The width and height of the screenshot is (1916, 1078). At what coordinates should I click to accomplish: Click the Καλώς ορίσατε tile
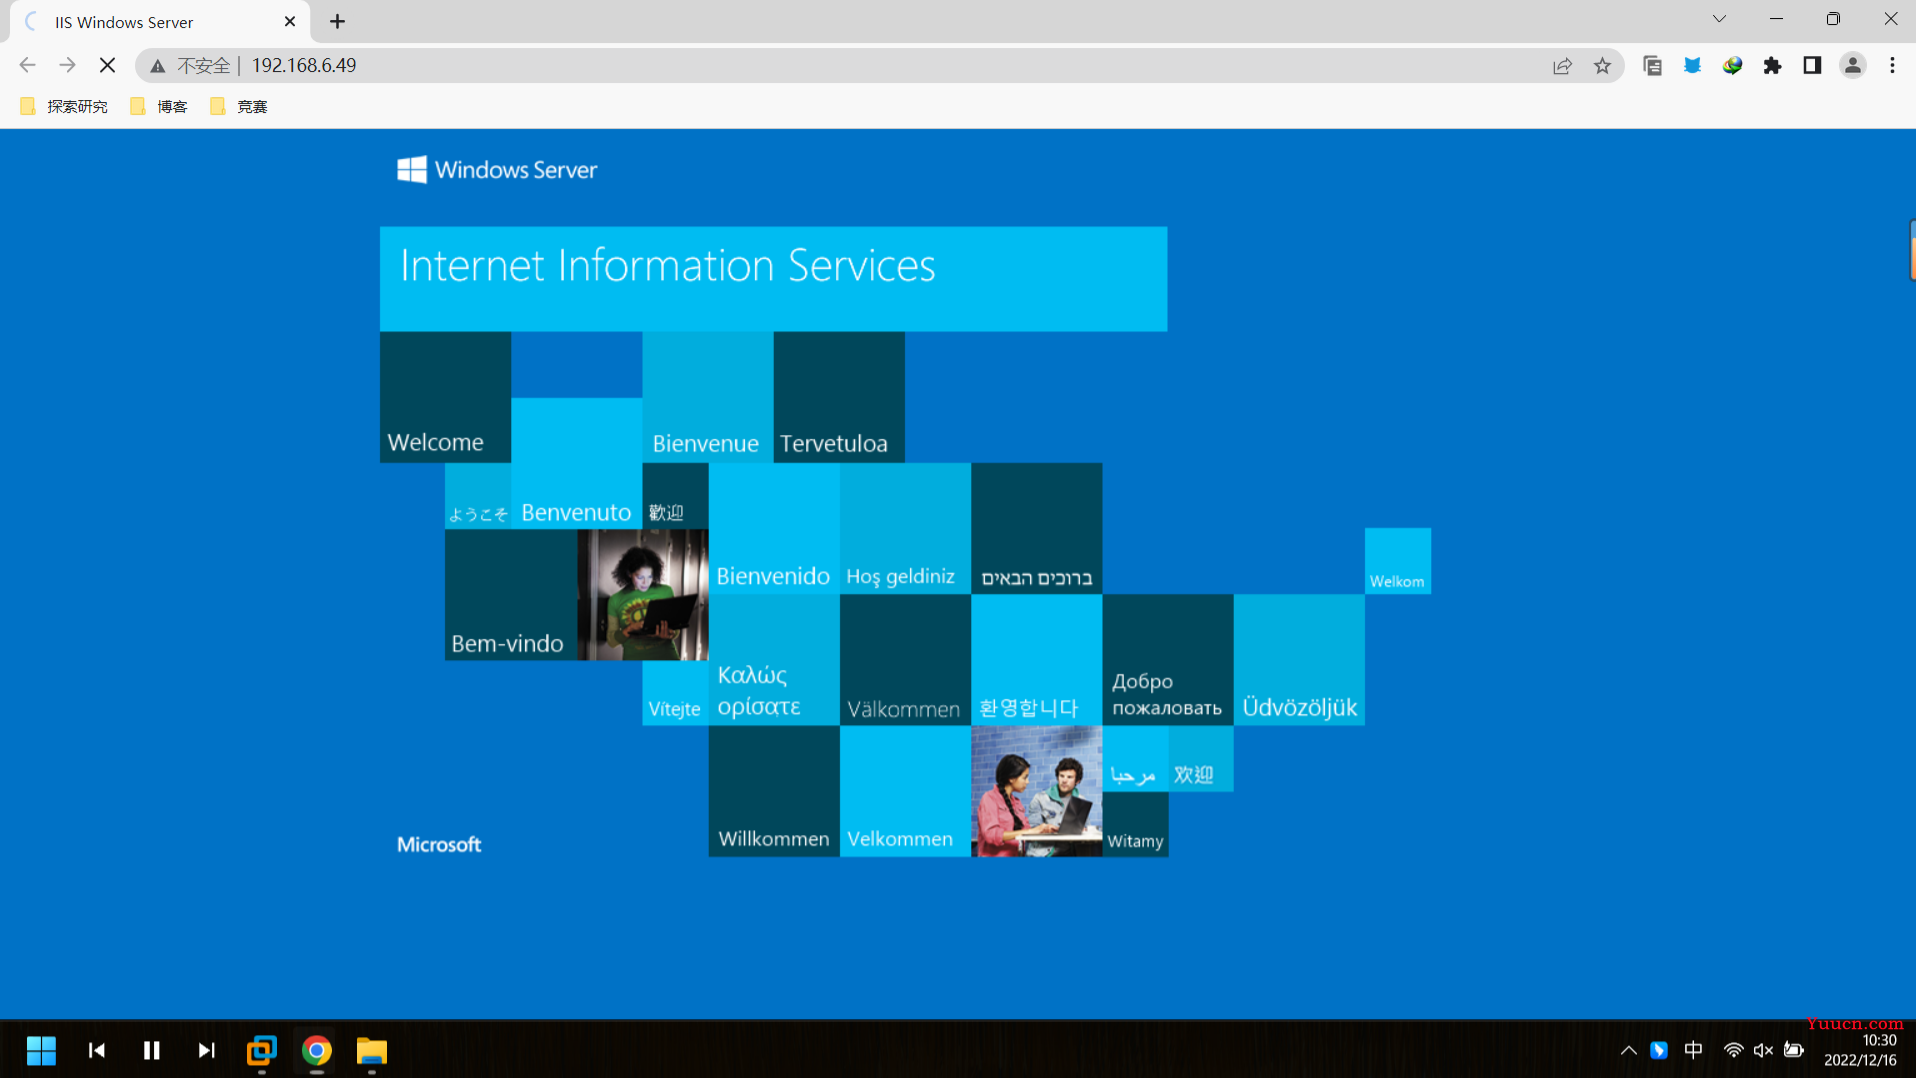coord(774,660)
